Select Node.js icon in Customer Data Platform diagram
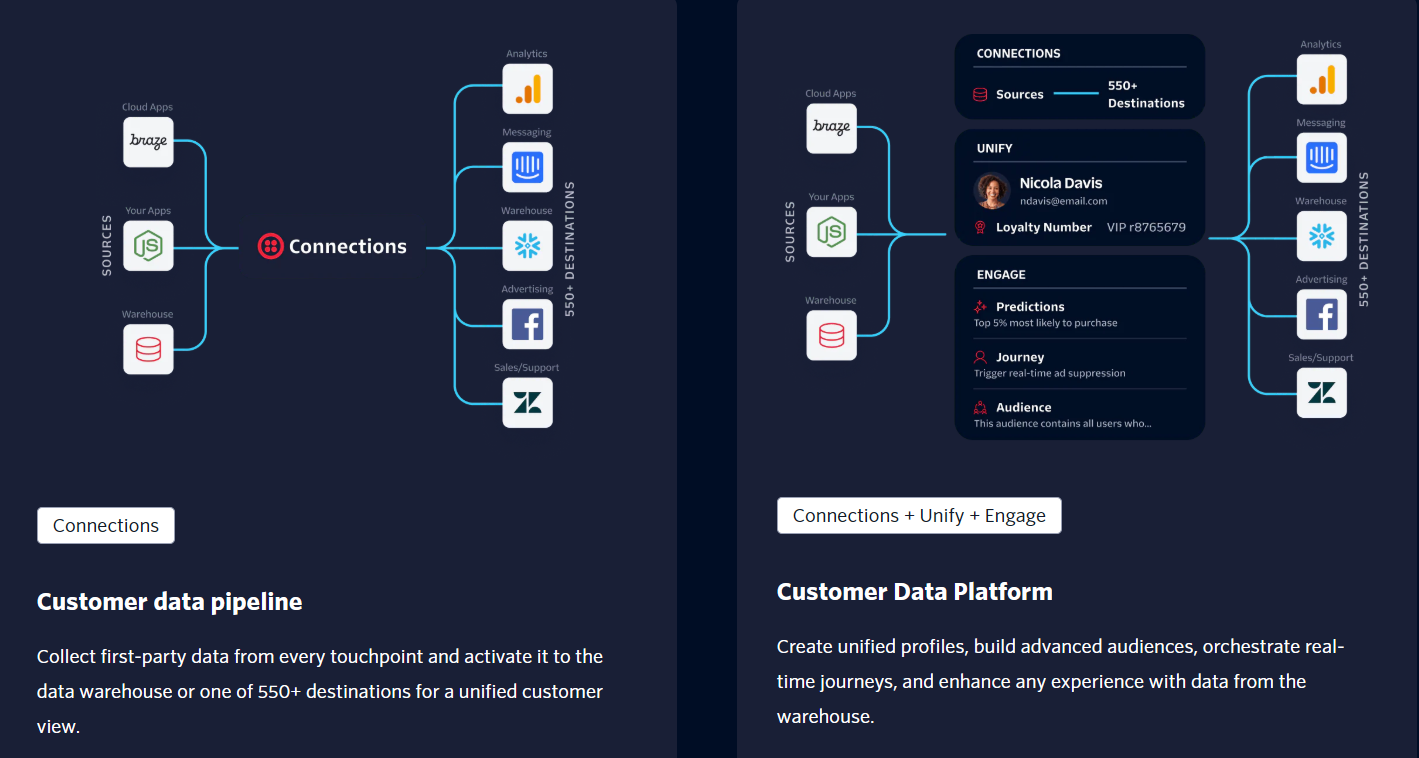Image resolution: width=1419 pixels, height=758 pixels. coord(831,232)
